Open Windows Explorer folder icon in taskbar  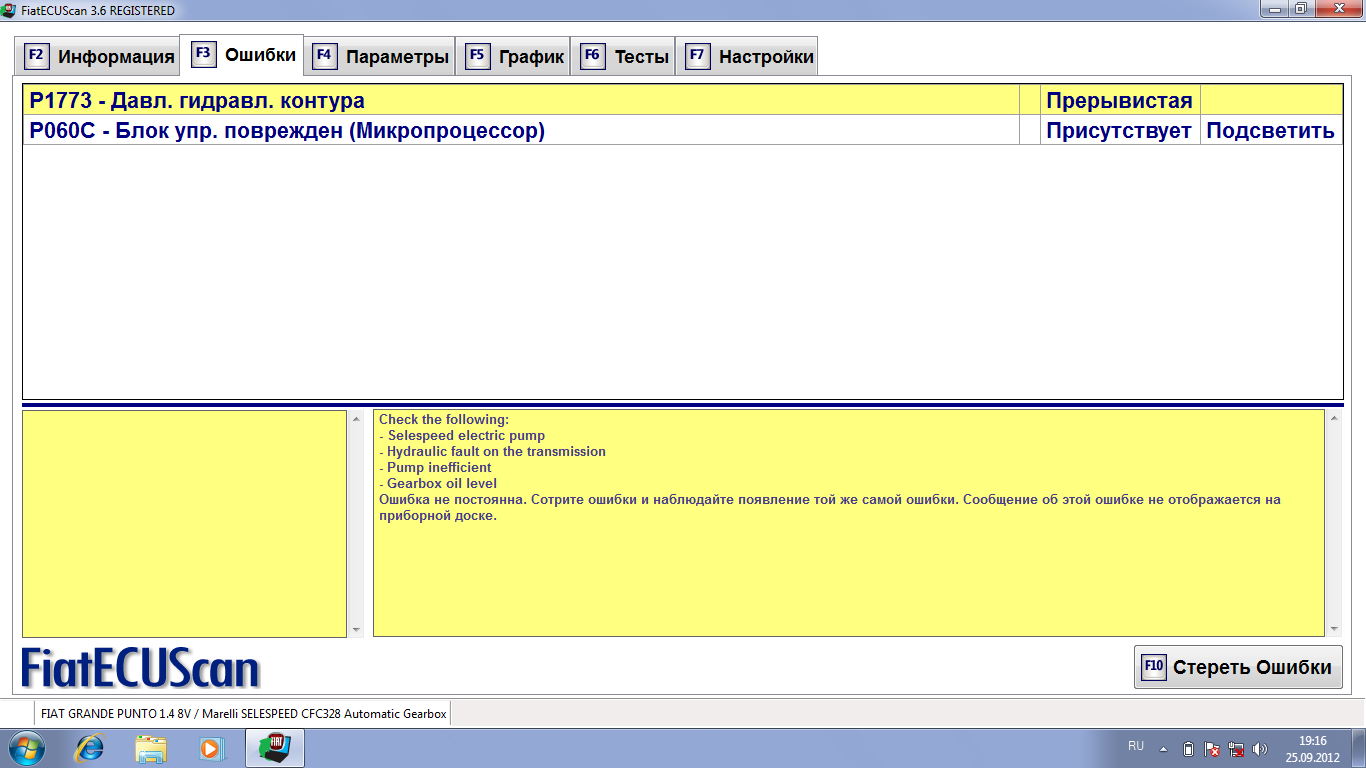[x=151, y=748]
